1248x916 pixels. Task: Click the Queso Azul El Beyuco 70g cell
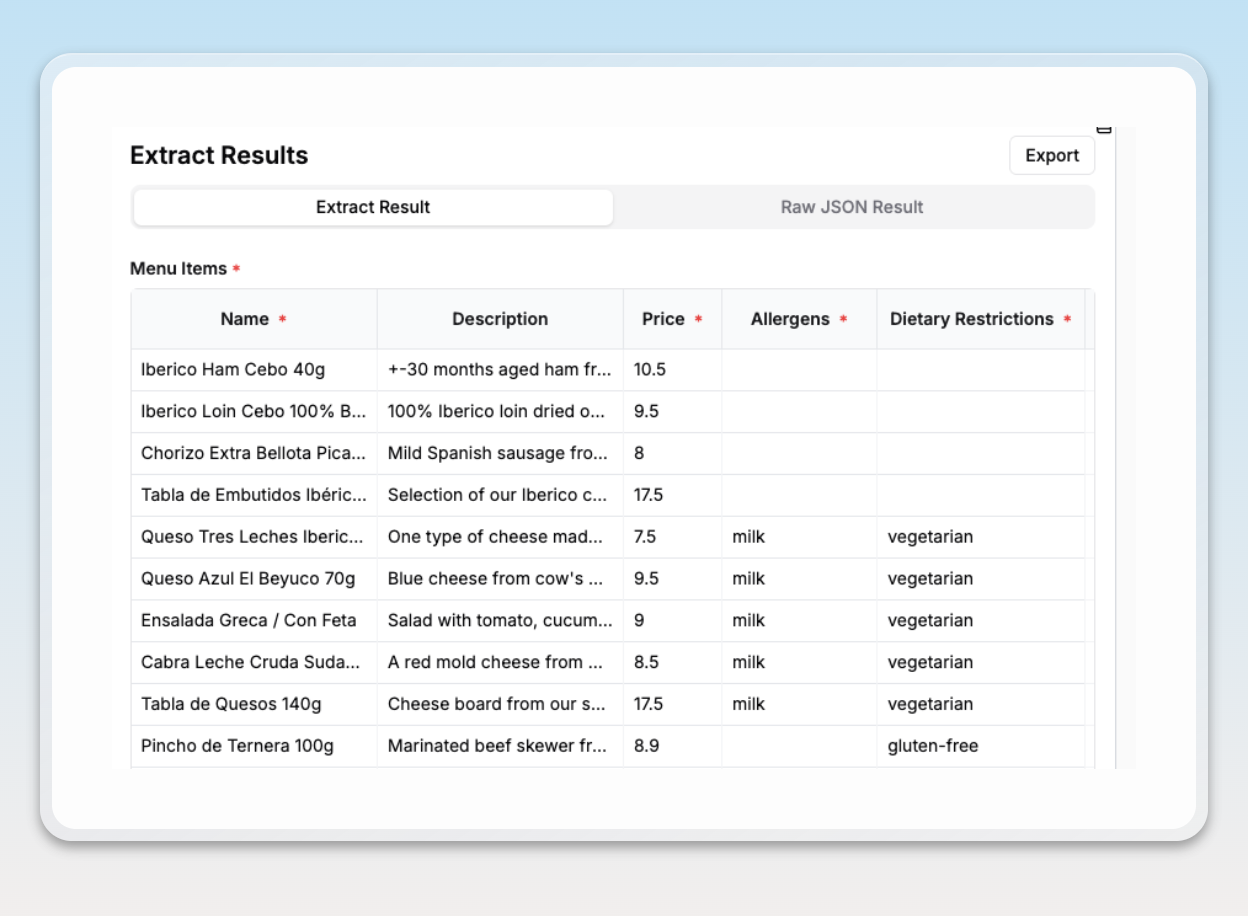(x=248, y=579)
